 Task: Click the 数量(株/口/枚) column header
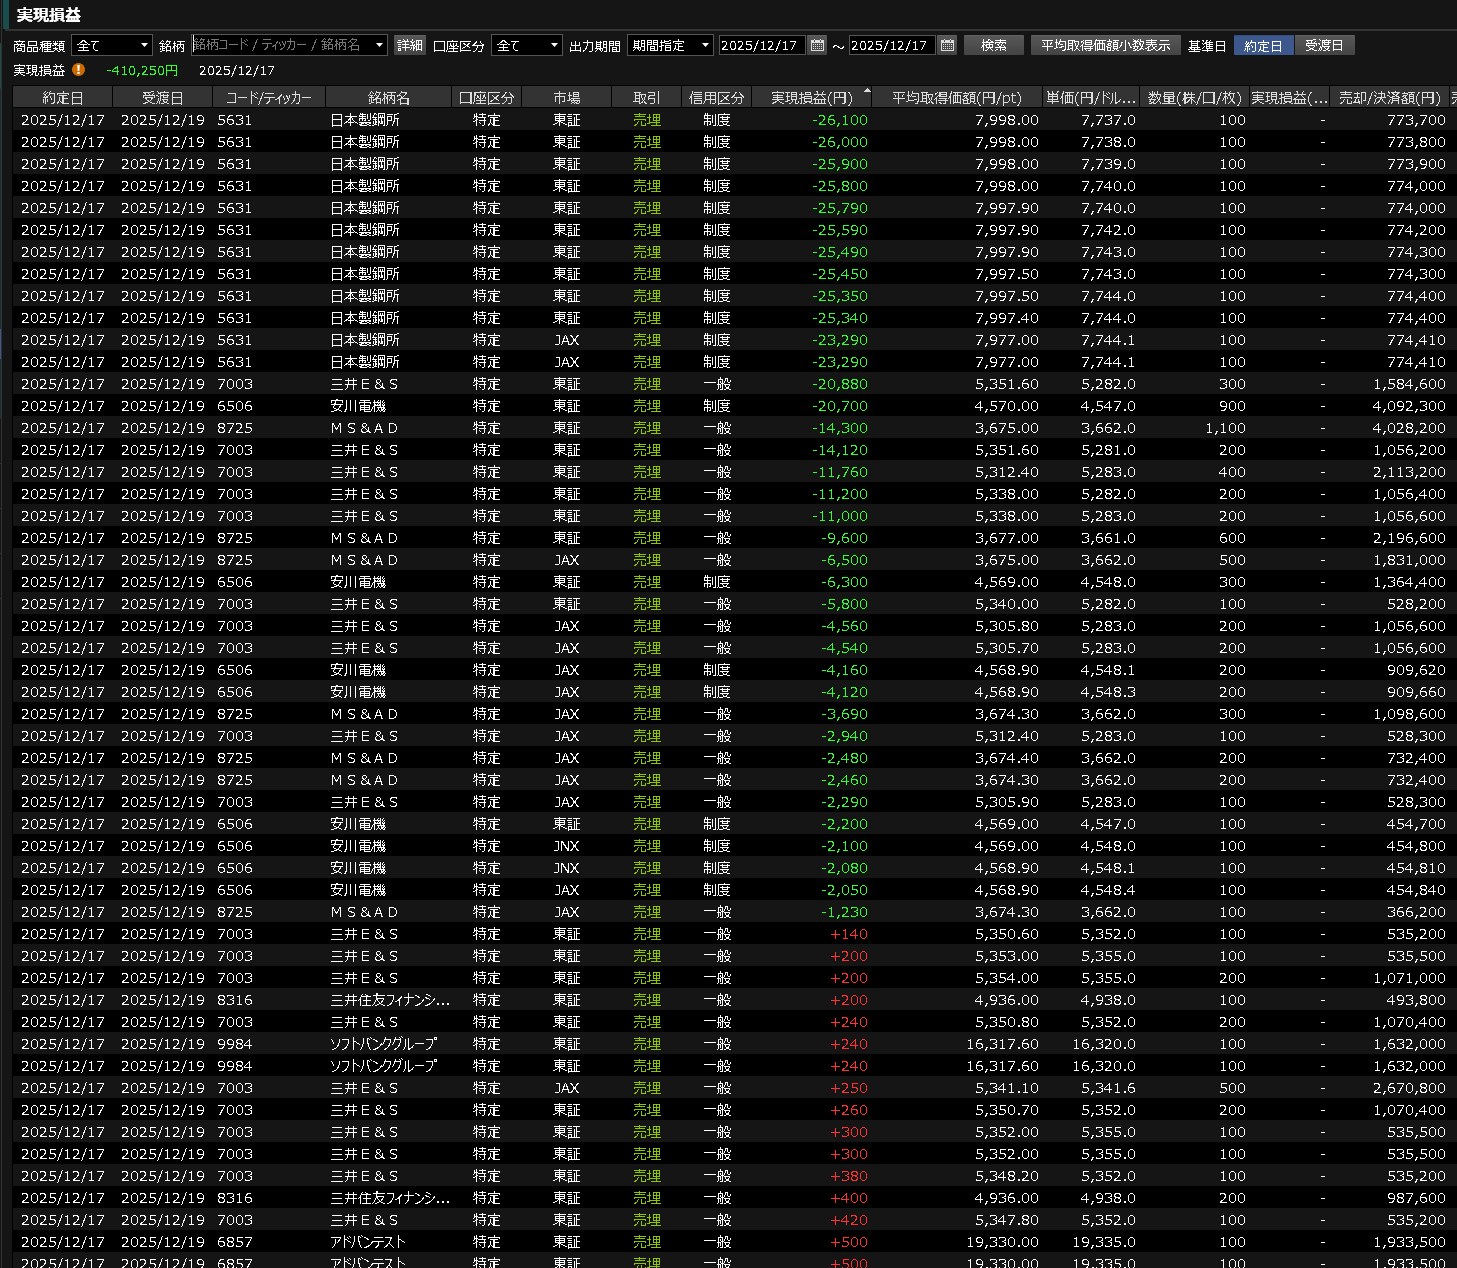click(x=1194, y=98)
